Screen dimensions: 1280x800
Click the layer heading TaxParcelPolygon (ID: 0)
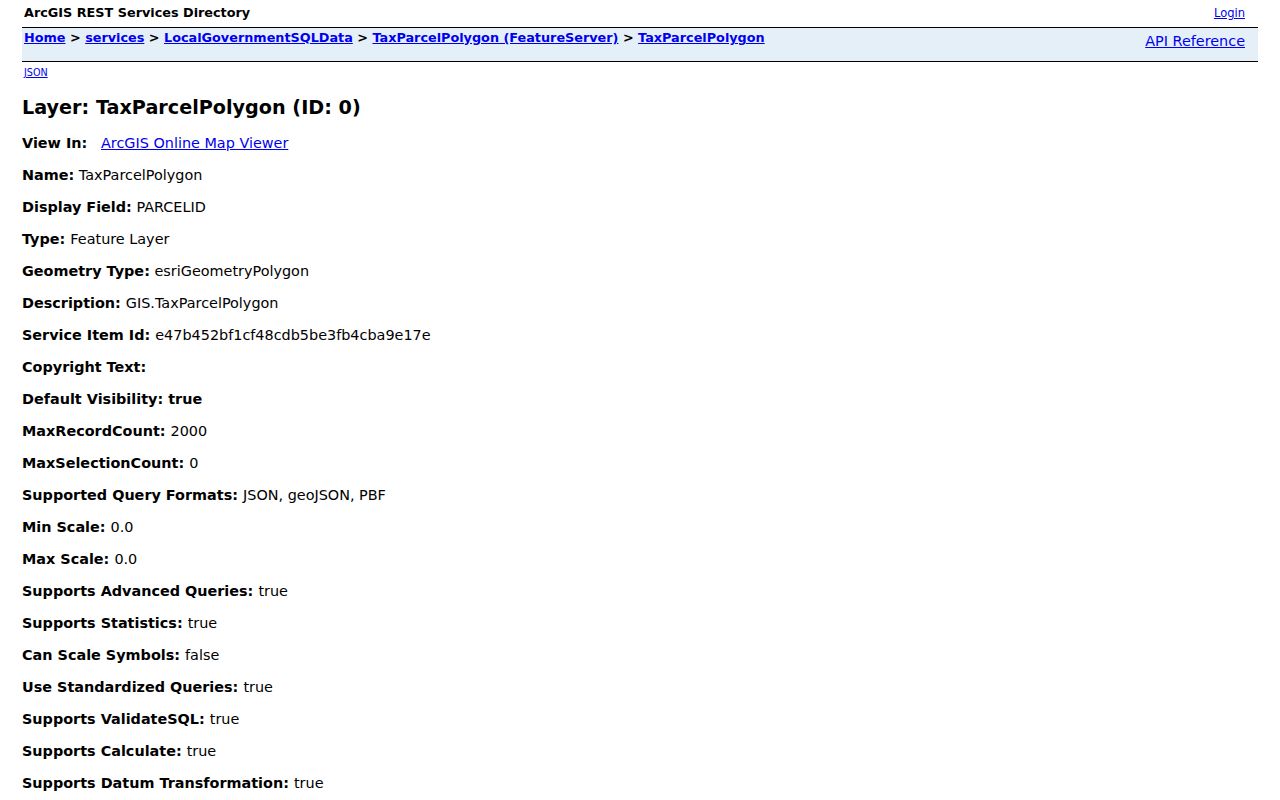191,107
